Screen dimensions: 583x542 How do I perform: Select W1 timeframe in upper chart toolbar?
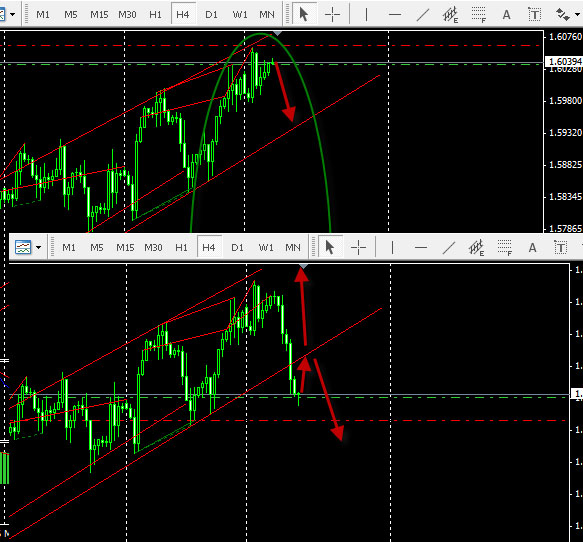click(x=239, y=14)
